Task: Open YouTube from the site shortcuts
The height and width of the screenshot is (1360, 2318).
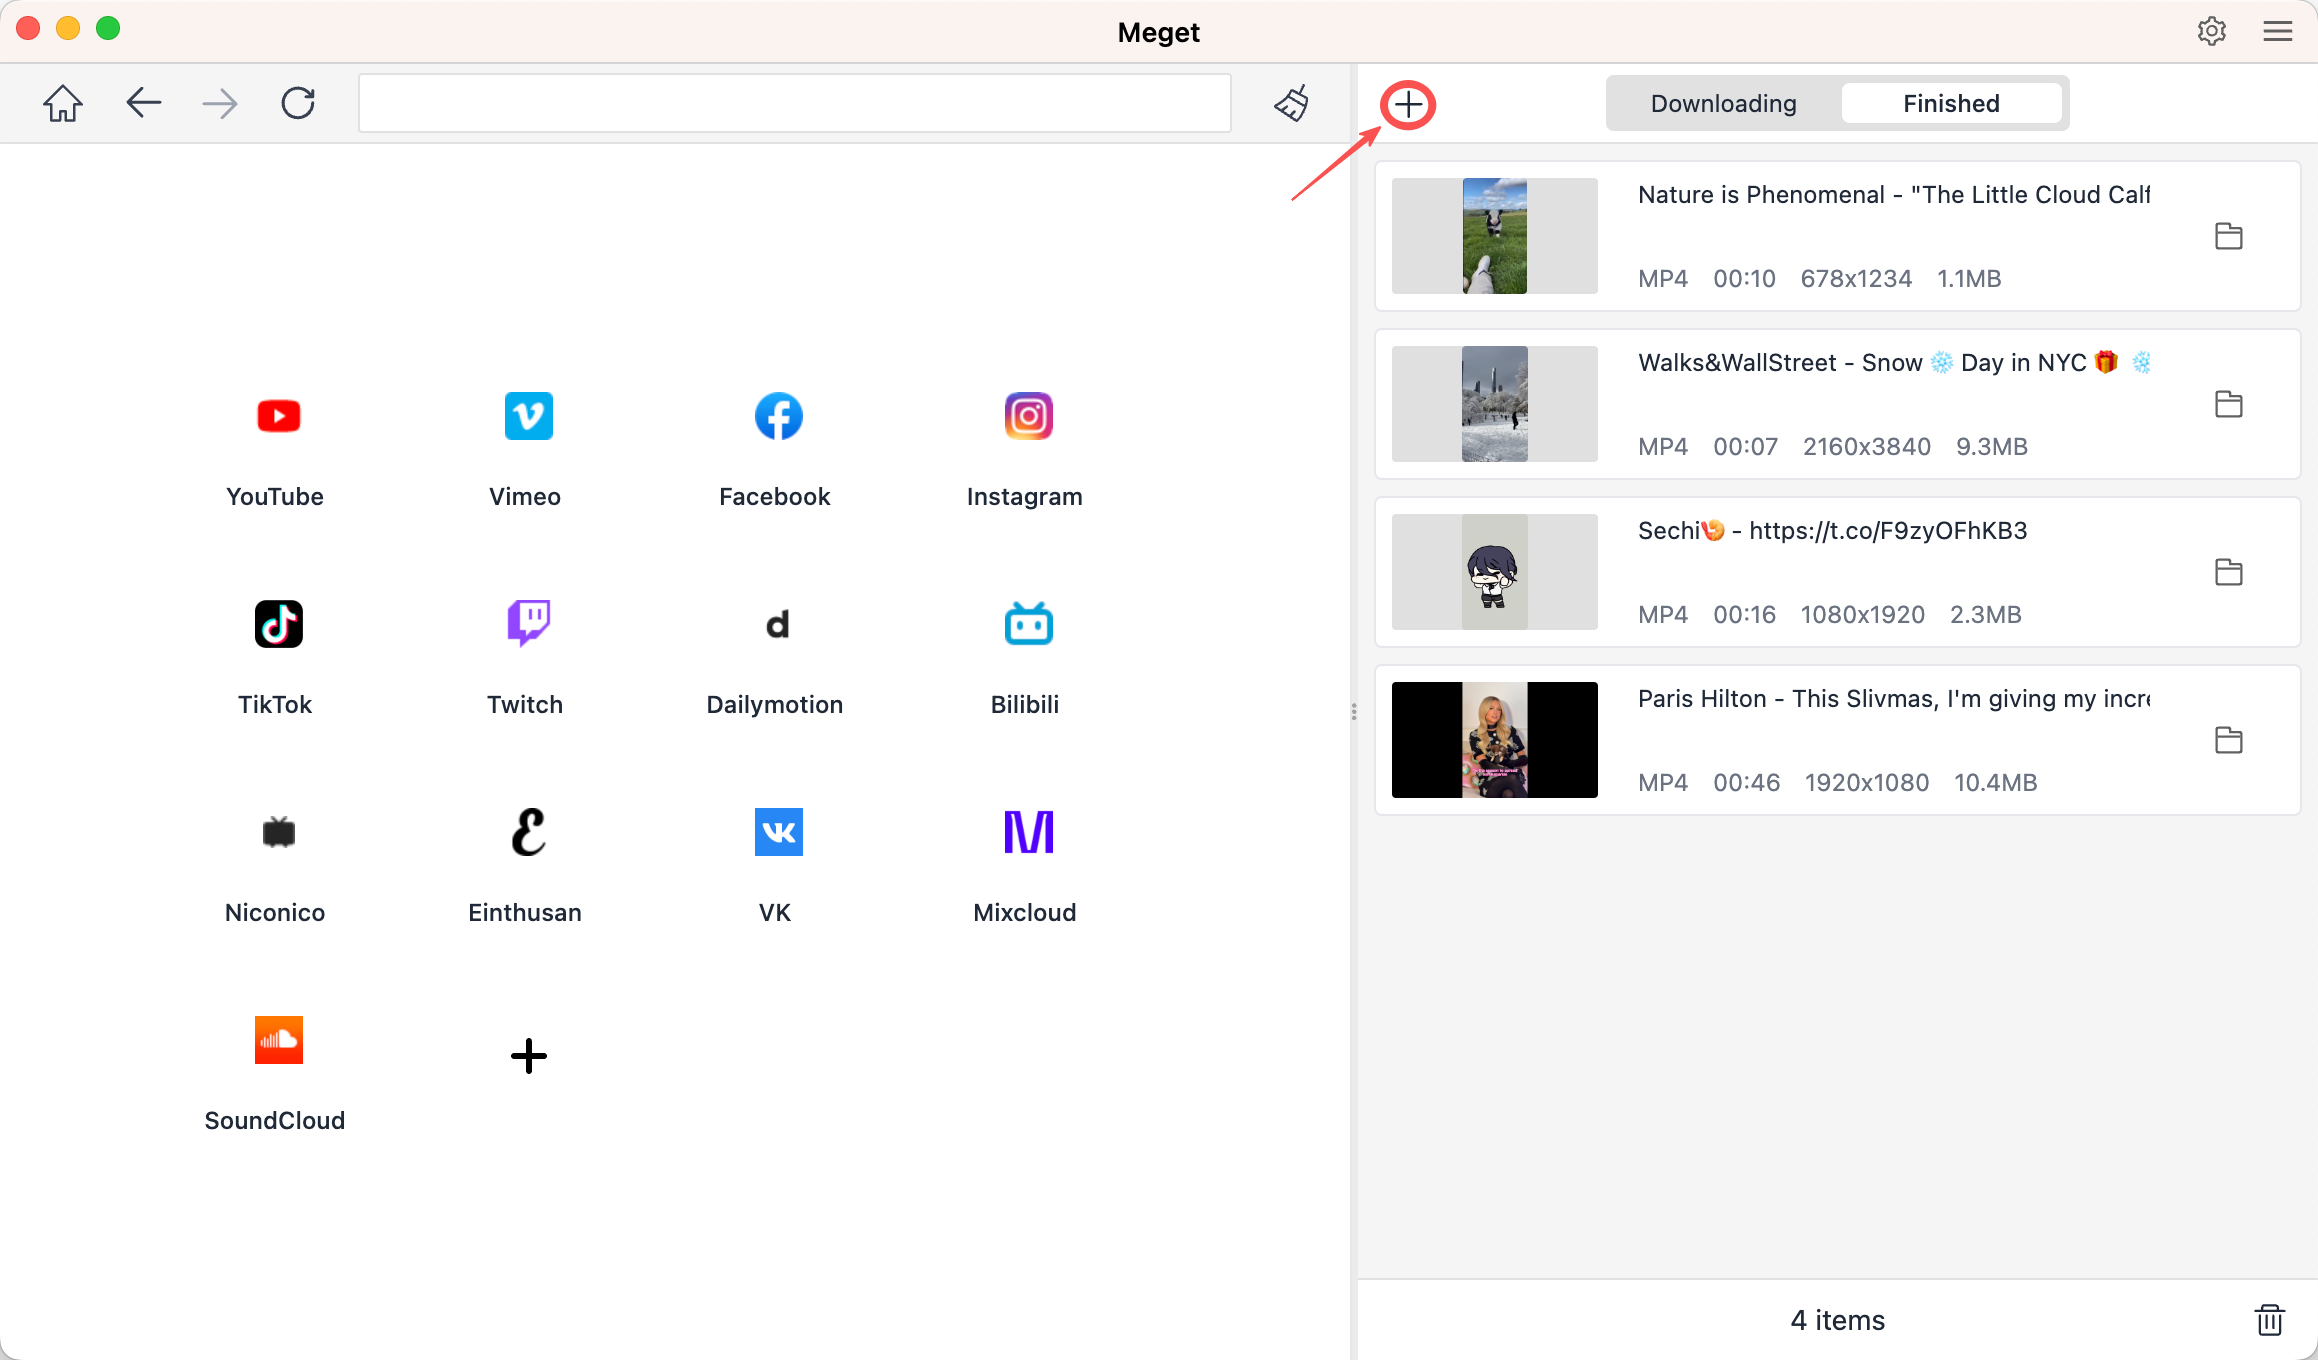Action: click(275, 416)
